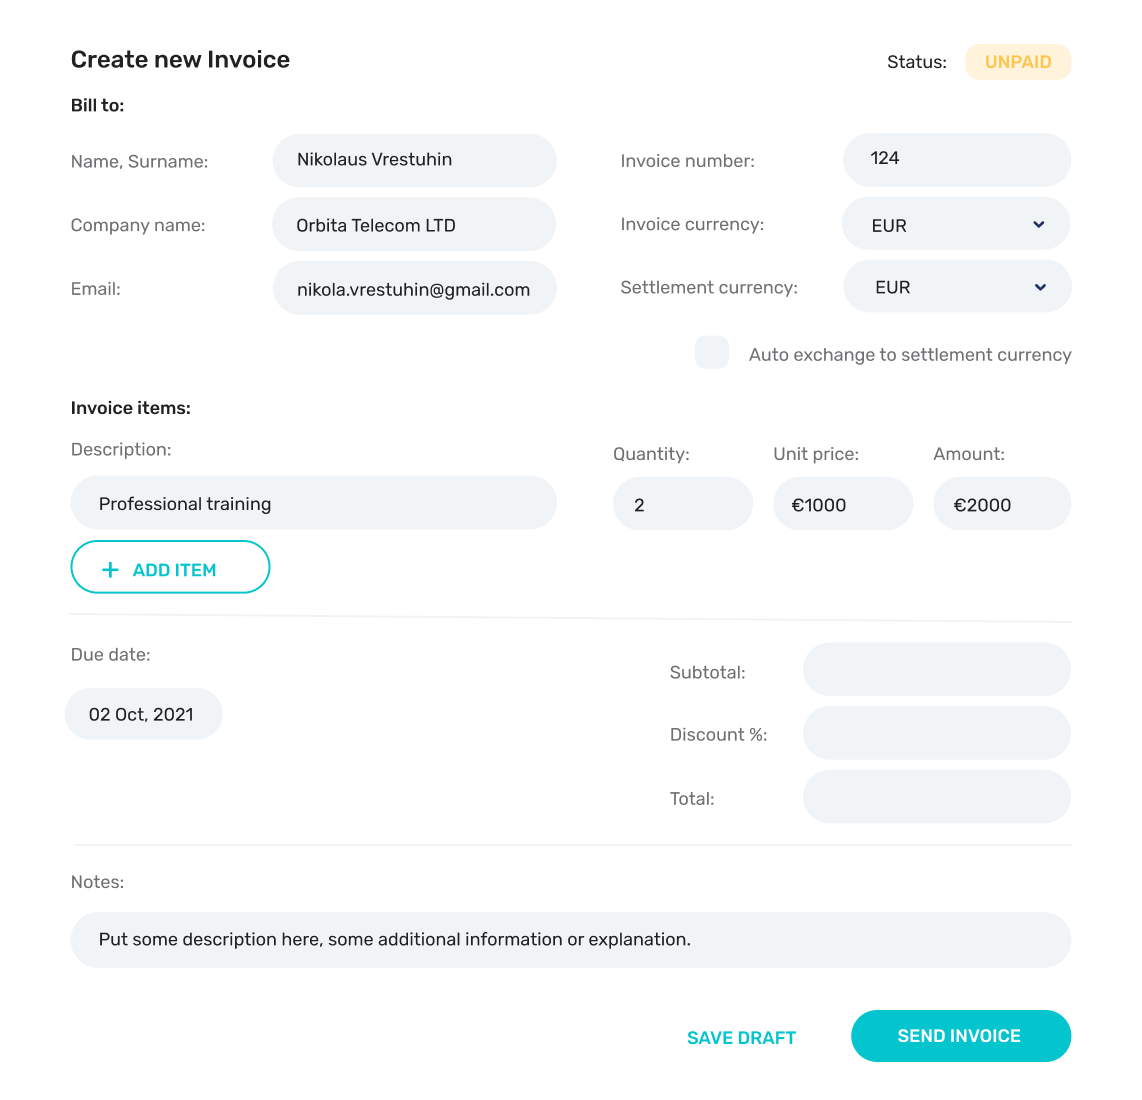The image size is (1142, 1100).
Task: Edit the Invoice number field
Action: coord(956,159)
